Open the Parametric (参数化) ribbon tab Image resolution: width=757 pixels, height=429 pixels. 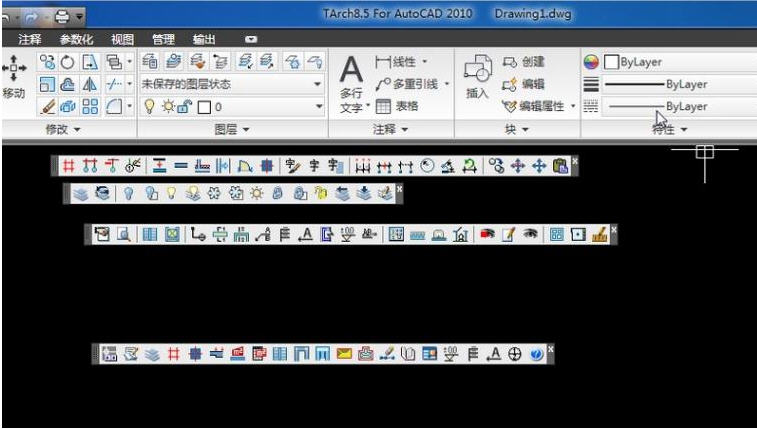76,40
